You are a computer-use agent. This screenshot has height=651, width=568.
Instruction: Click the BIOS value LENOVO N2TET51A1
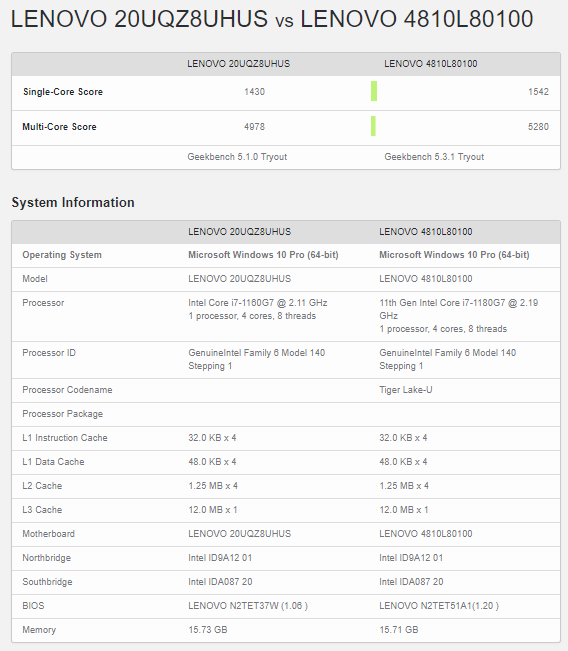click(x=439, y=606)
